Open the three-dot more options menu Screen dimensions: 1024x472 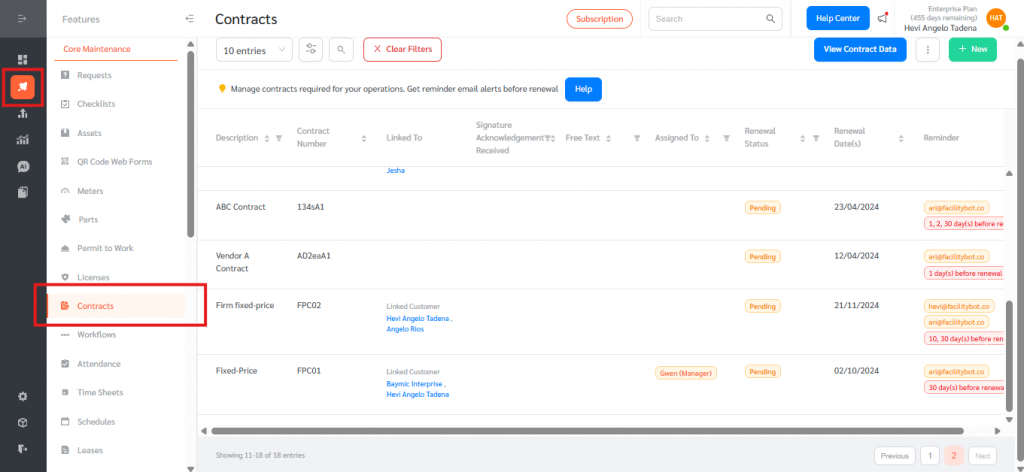coord(927,49)
